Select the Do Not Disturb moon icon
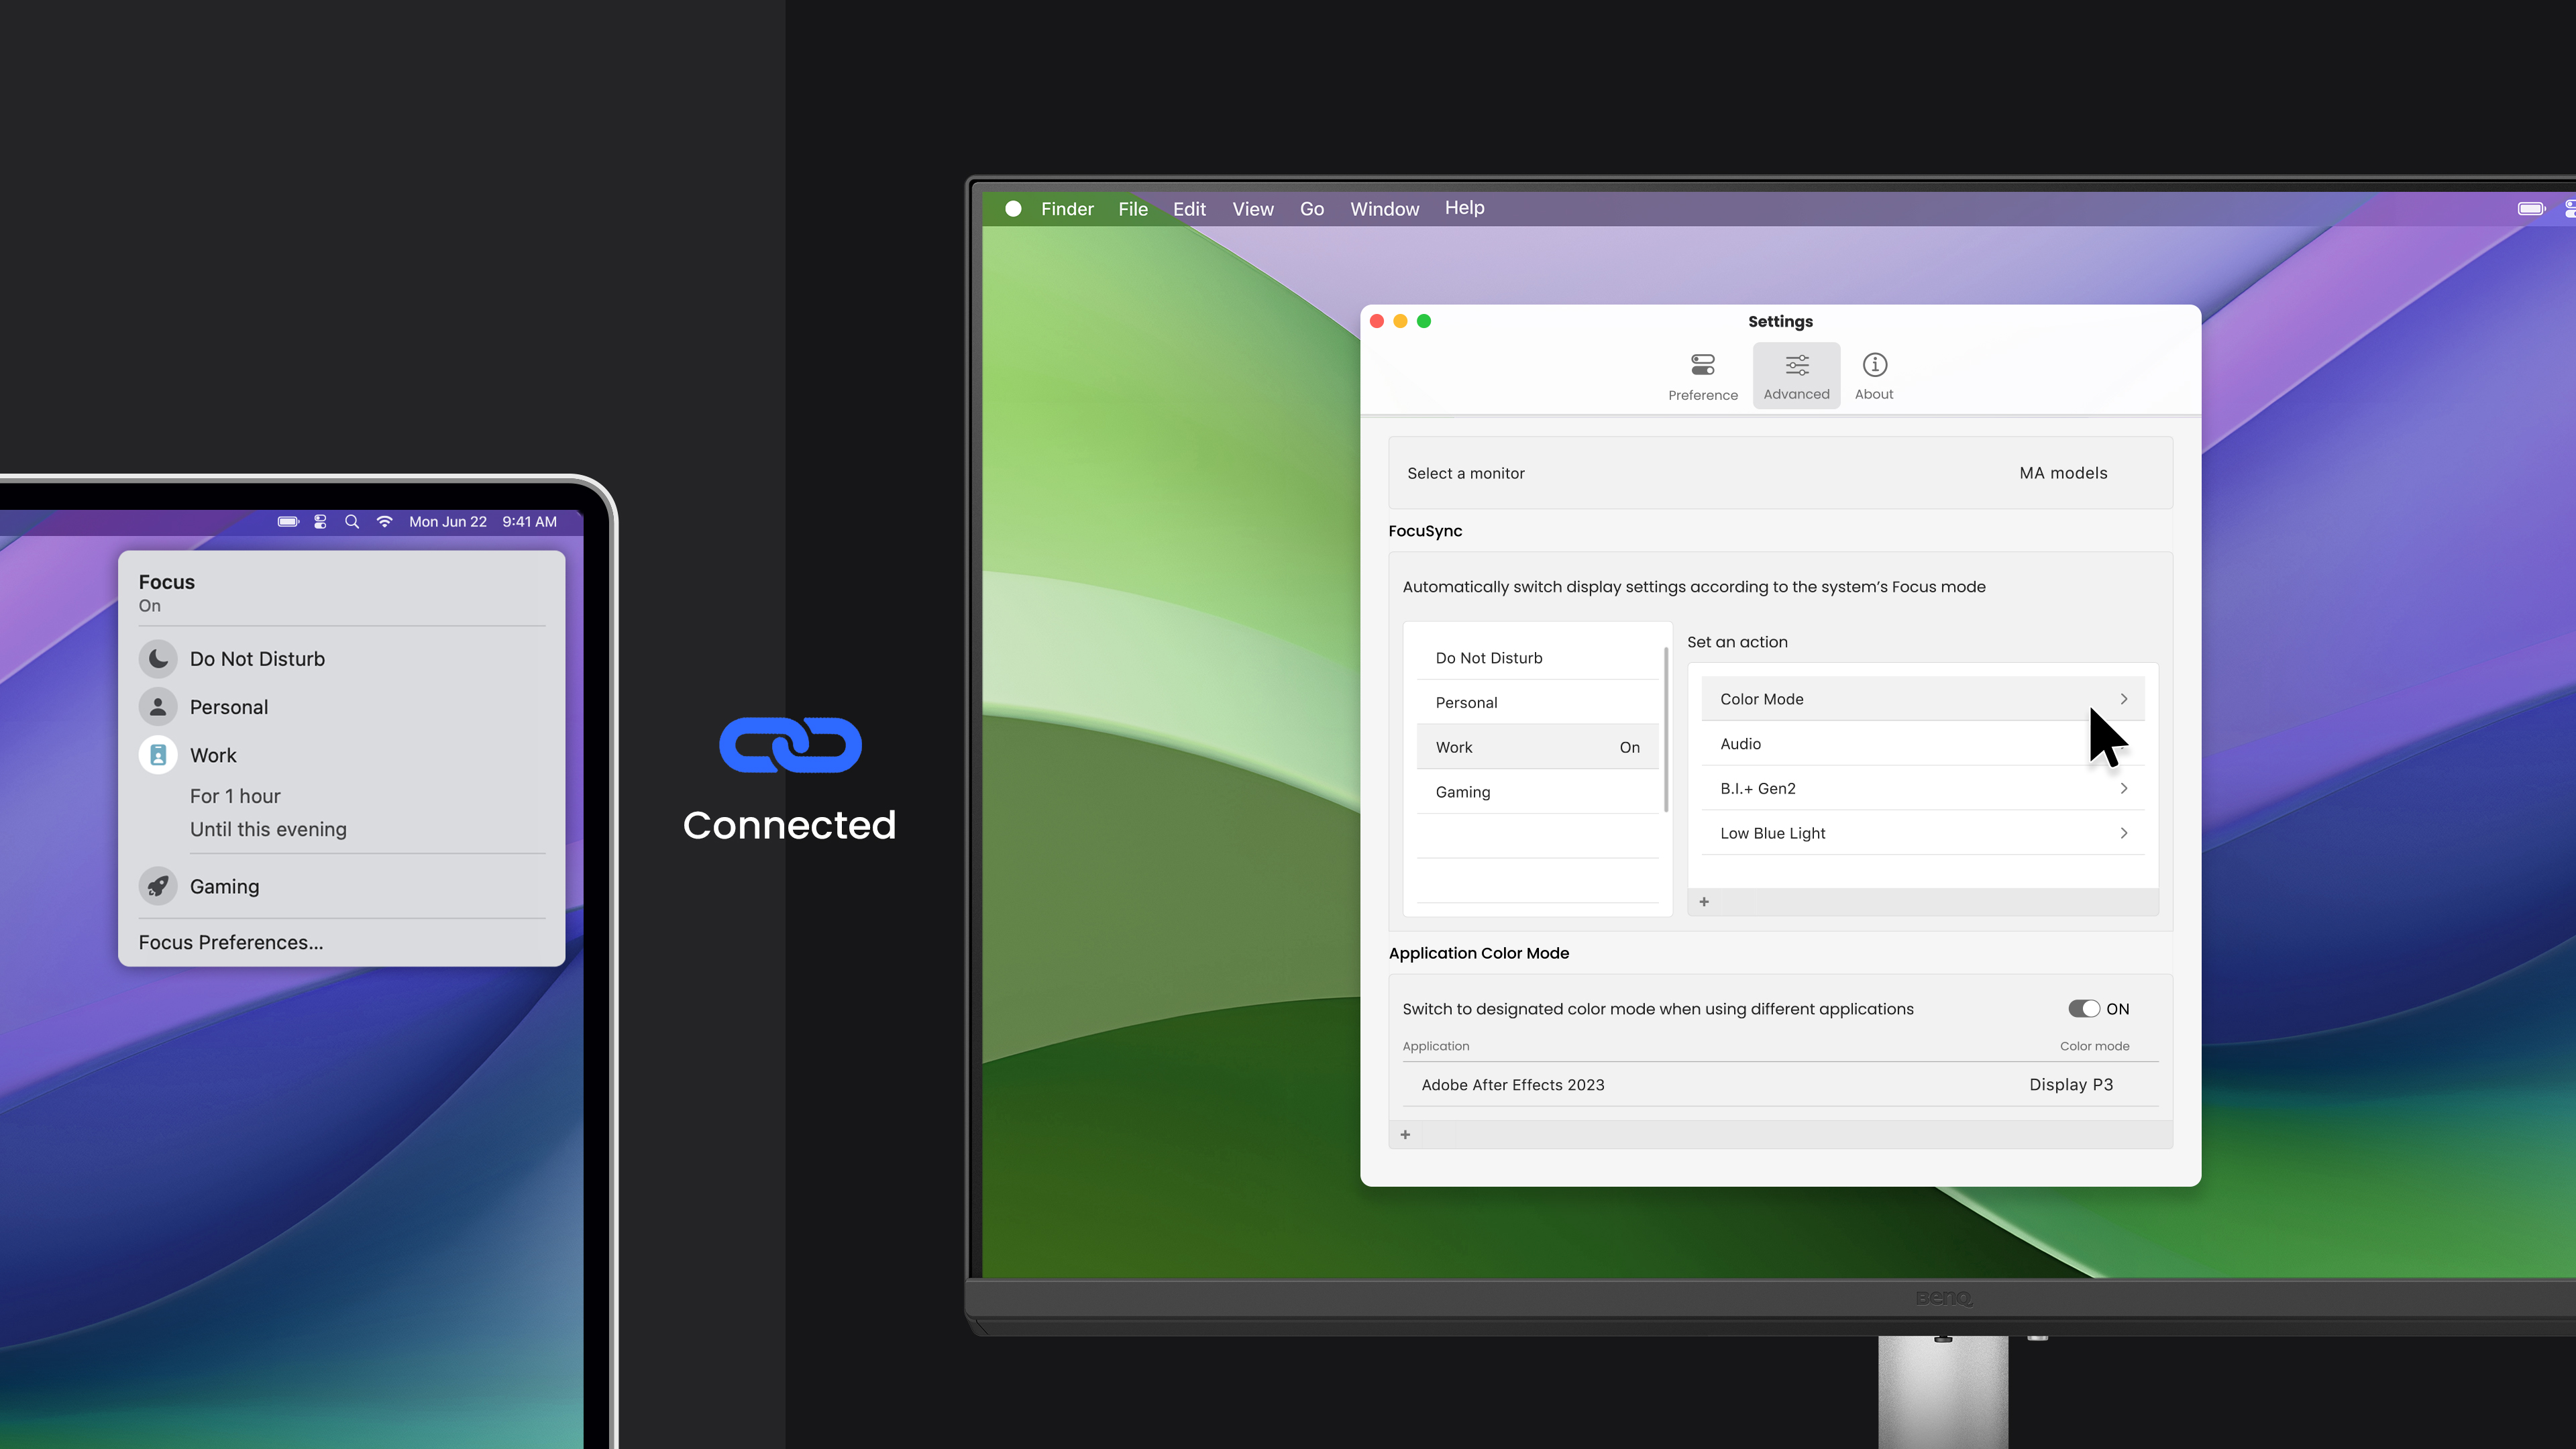 (x=158, y=659)
